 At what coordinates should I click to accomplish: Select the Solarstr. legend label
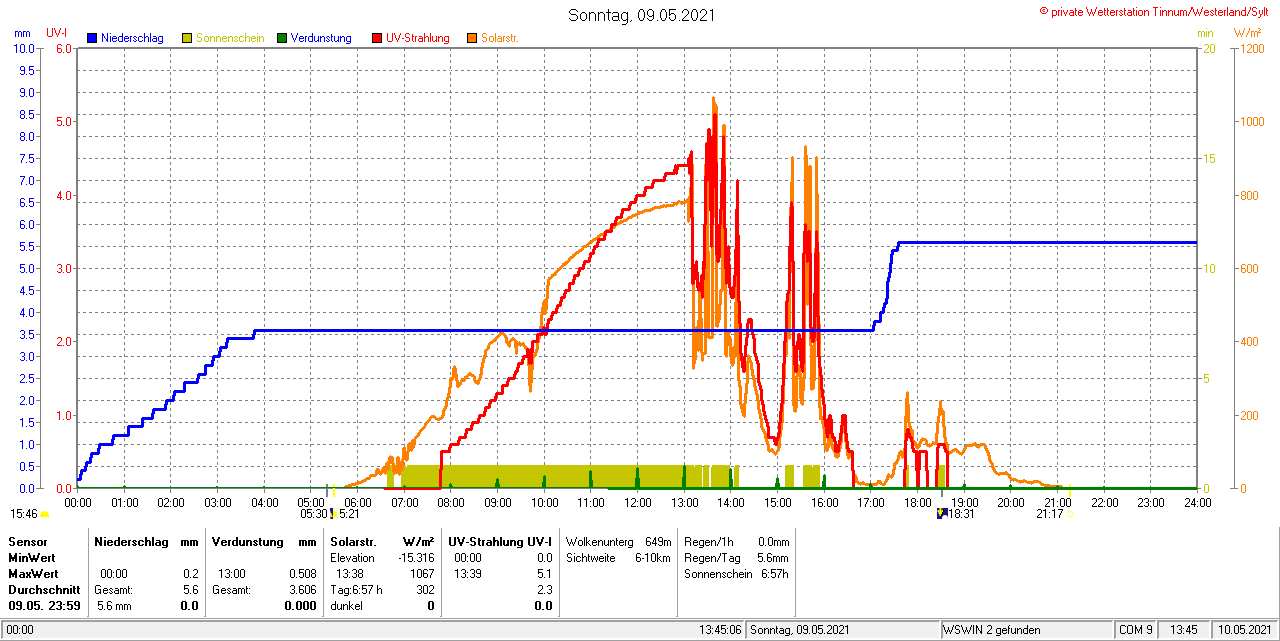(x=499, y=38)
